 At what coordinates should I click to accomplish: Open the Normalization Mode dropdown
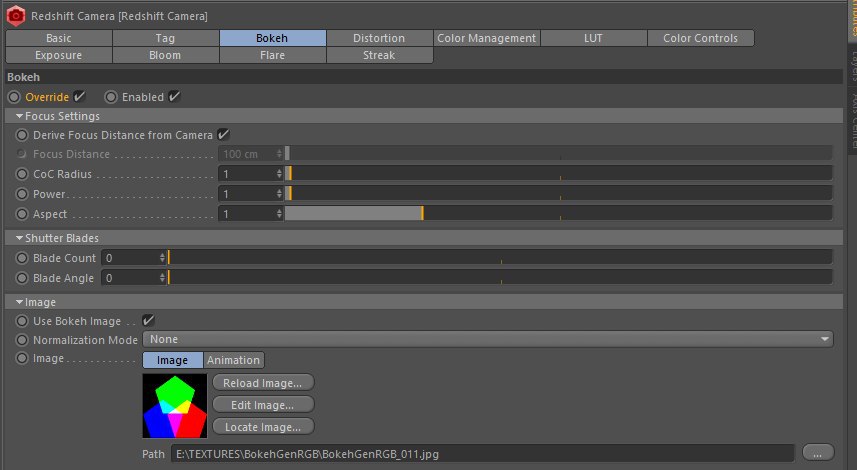(x=488, y=339)
